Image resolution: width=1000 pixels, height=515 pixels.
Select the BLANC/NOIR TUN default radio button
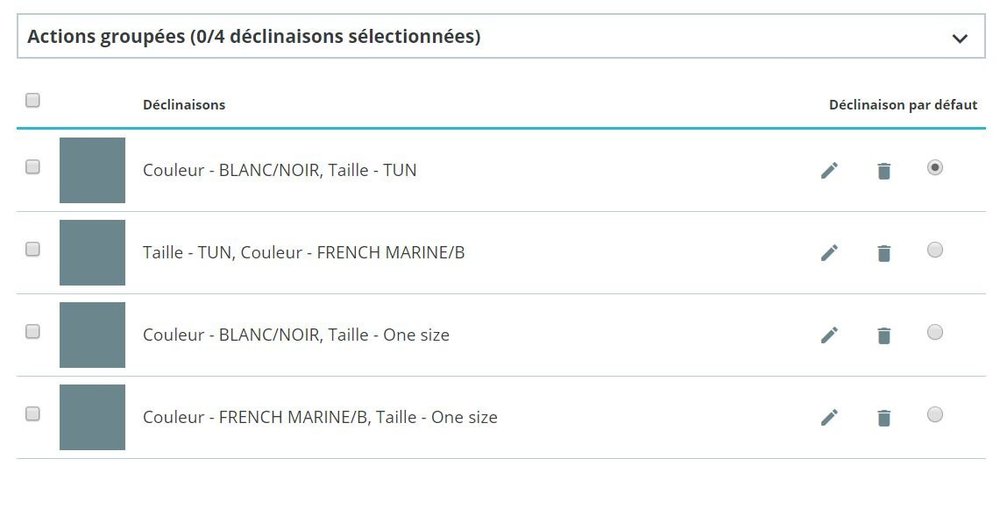(935, 168)
